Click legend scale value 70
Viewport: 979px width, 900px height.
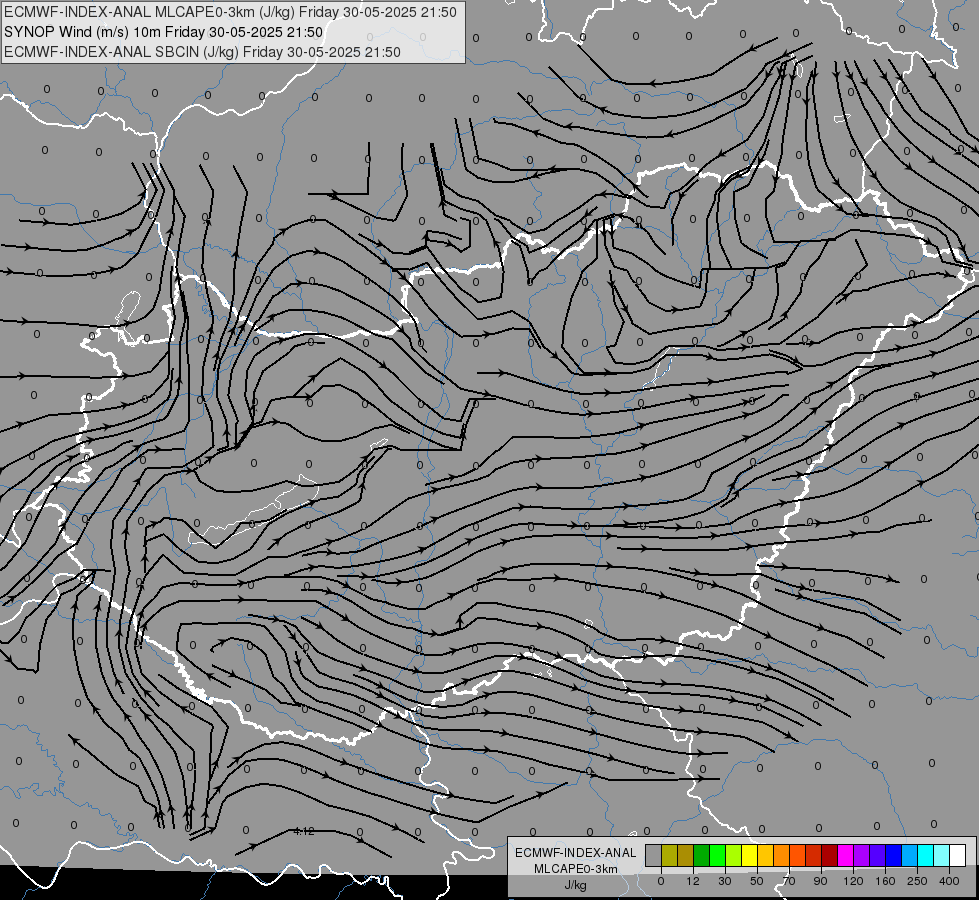pyautogui.click(x=789, y=881)
